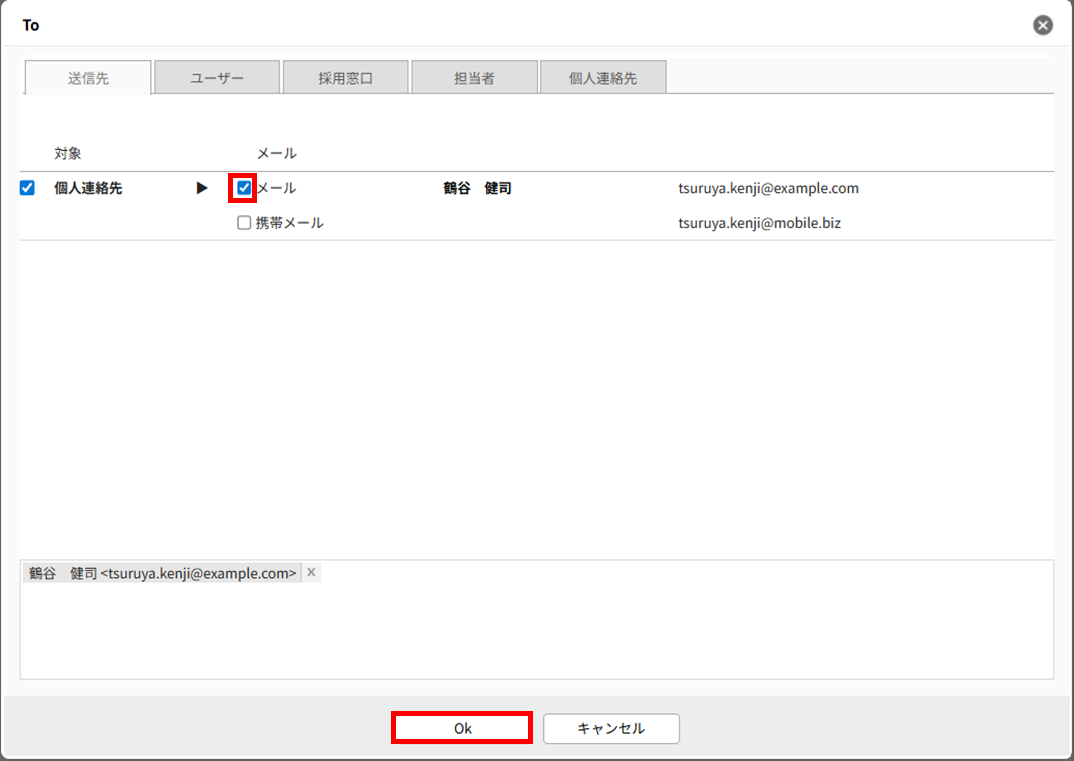Close the To dialog with the X icon
Viewport: 1074px width, 761px height.
click(x=1043, y=26)
